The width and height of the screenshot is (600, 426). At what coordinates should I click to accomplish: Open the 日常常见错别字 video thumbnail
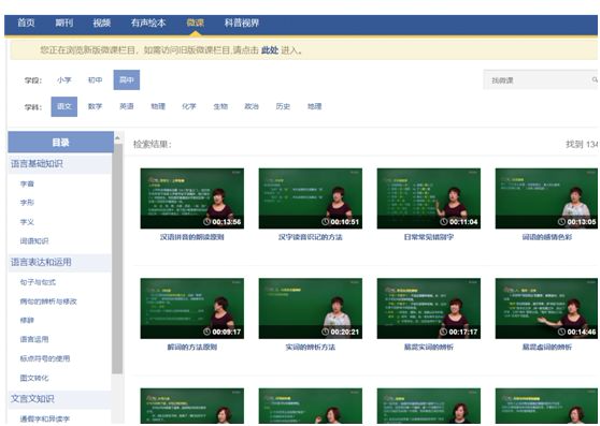[428, 198]
